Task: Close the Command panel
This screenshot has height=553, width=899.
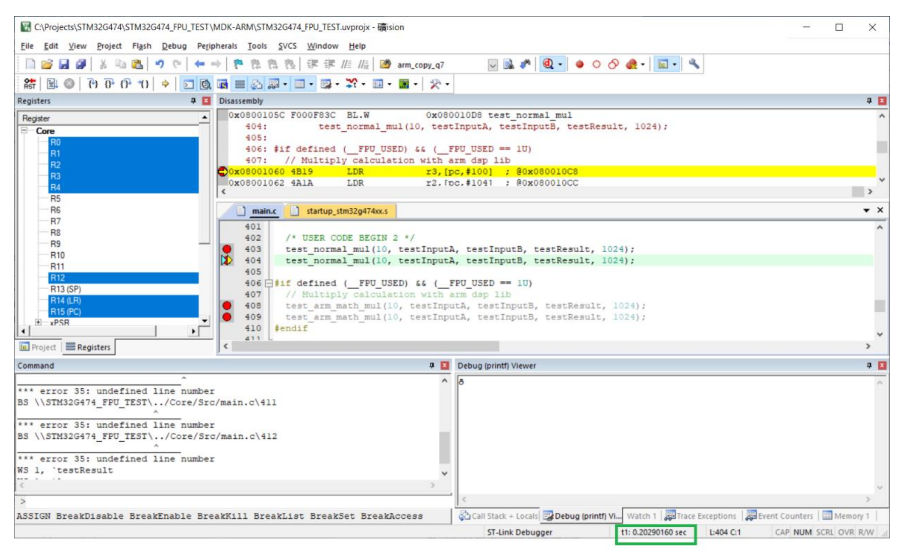Action: point(444,366)
